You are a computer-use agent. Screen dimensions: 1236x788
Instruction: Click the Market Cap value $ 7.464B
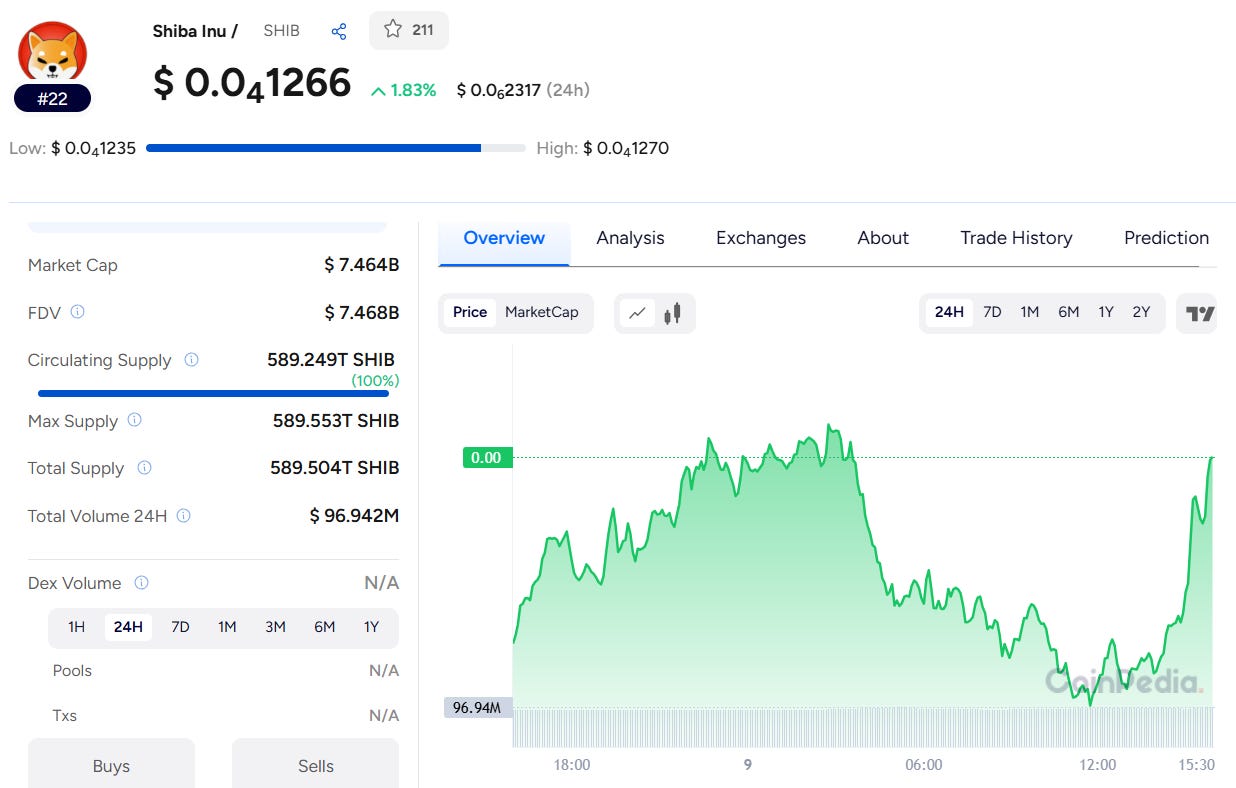point(361,265)
